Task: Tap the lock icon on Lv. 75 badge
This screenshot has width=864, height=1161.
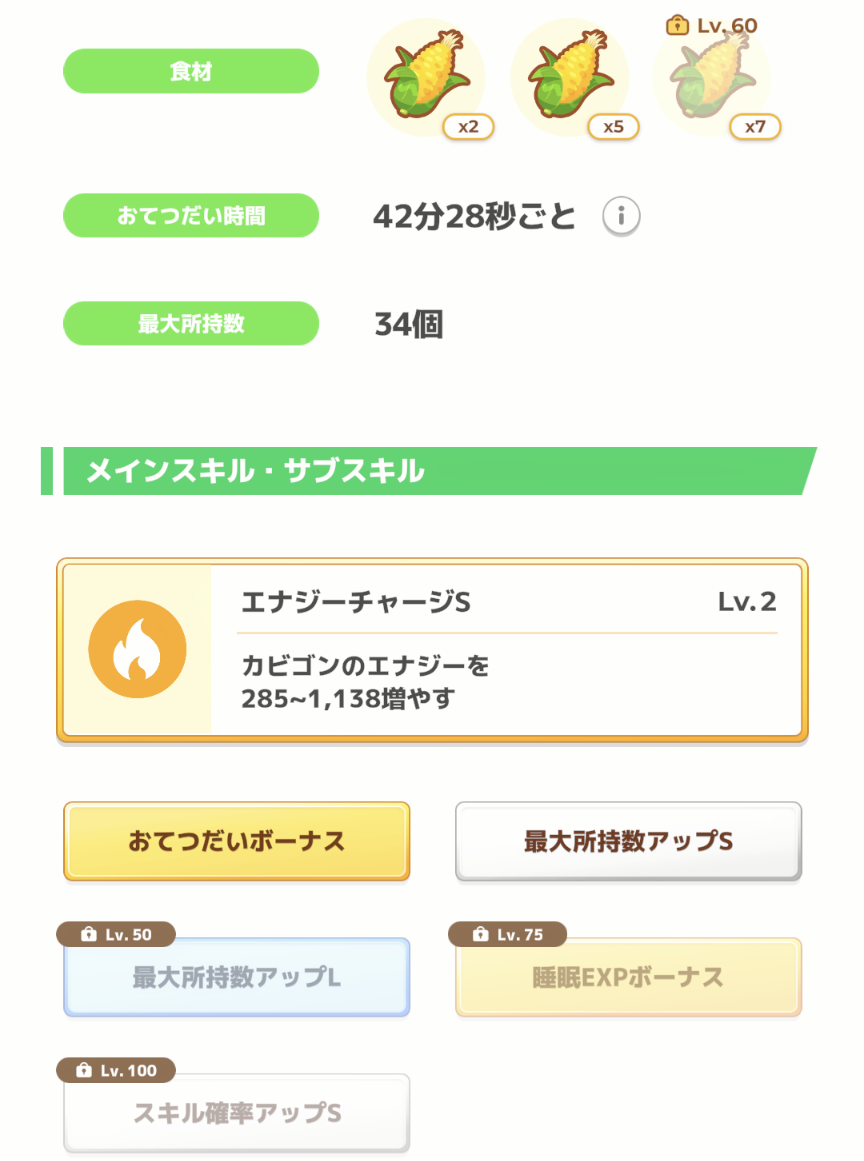Action: tap(480, 934)
